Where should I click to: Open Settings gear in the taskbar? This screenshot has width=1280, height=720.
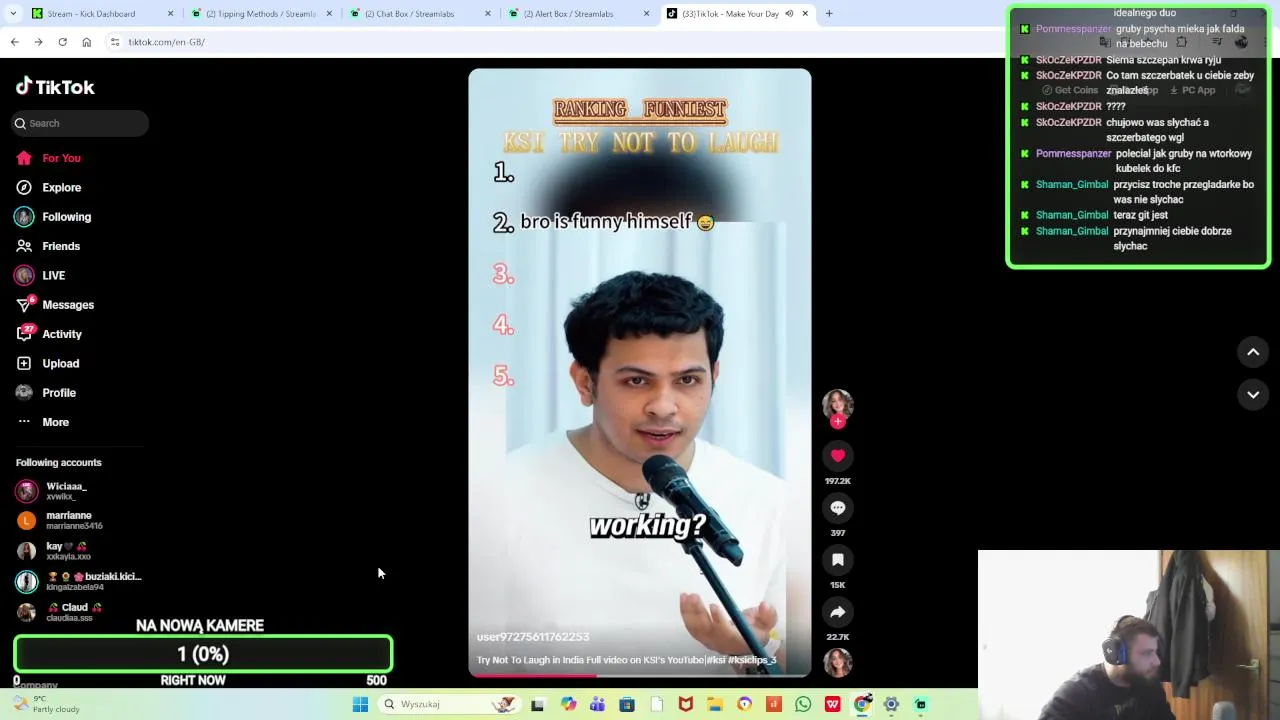point(891,704)
